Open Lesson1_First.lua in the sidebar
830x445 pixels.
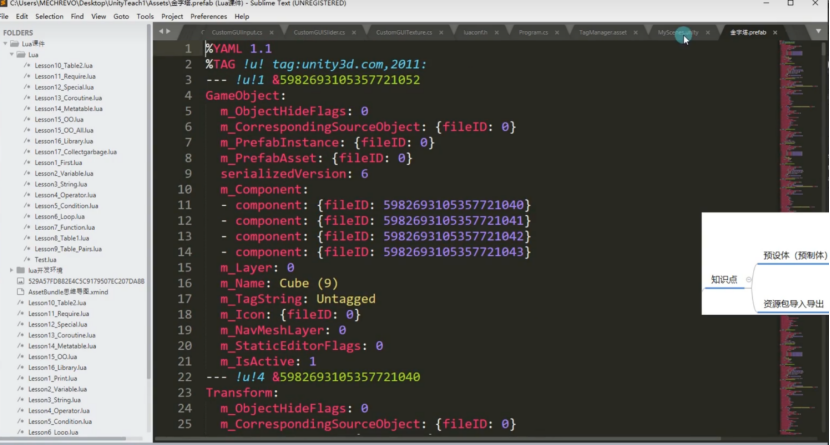coord(58,163)
